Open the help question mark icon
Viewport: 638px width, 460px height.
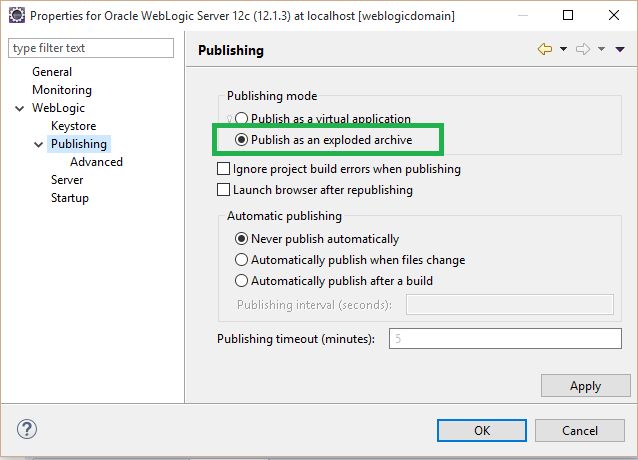point(27,429)
